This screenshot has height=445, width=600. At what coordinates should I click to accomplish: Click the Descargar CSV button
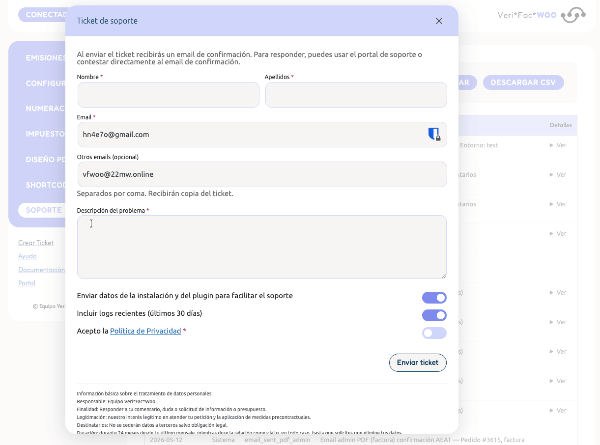pos(523,83)
